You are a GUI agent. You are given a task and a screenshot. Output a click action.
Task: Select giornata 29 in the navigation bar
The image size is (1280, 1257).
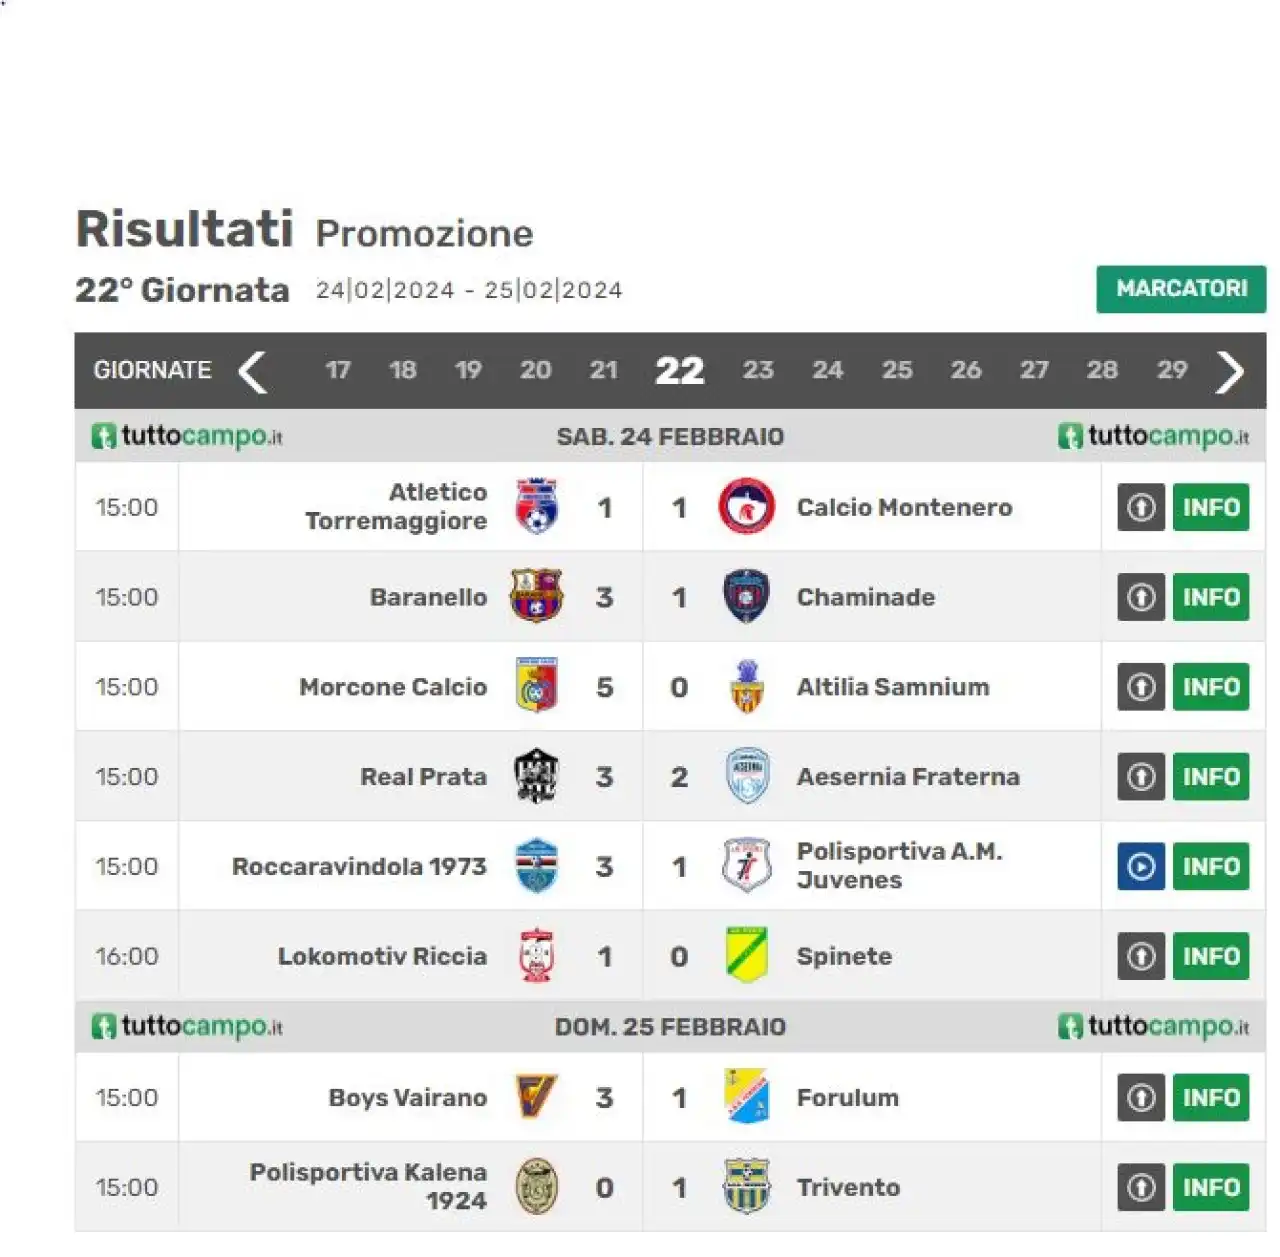pyautogui.click(x=1172, y=370)
